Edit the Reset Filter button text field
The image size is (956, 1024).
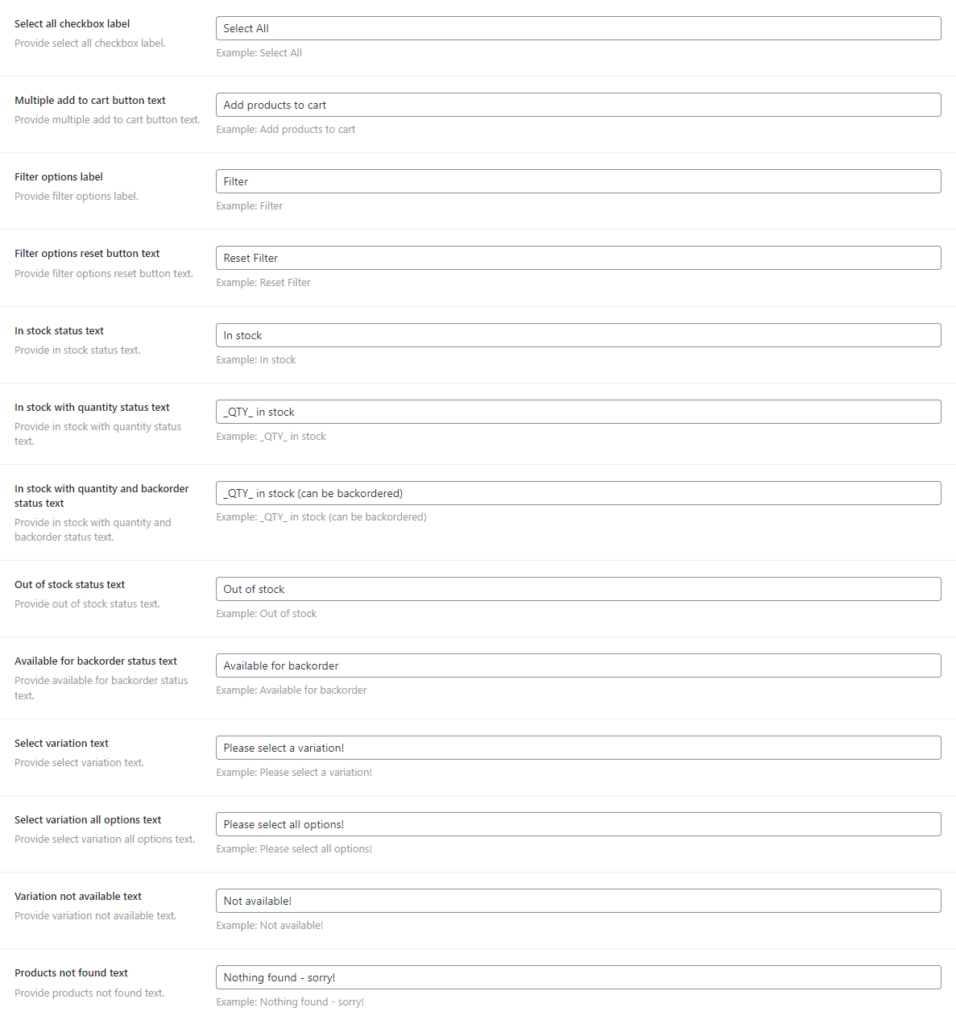(578, 258)
